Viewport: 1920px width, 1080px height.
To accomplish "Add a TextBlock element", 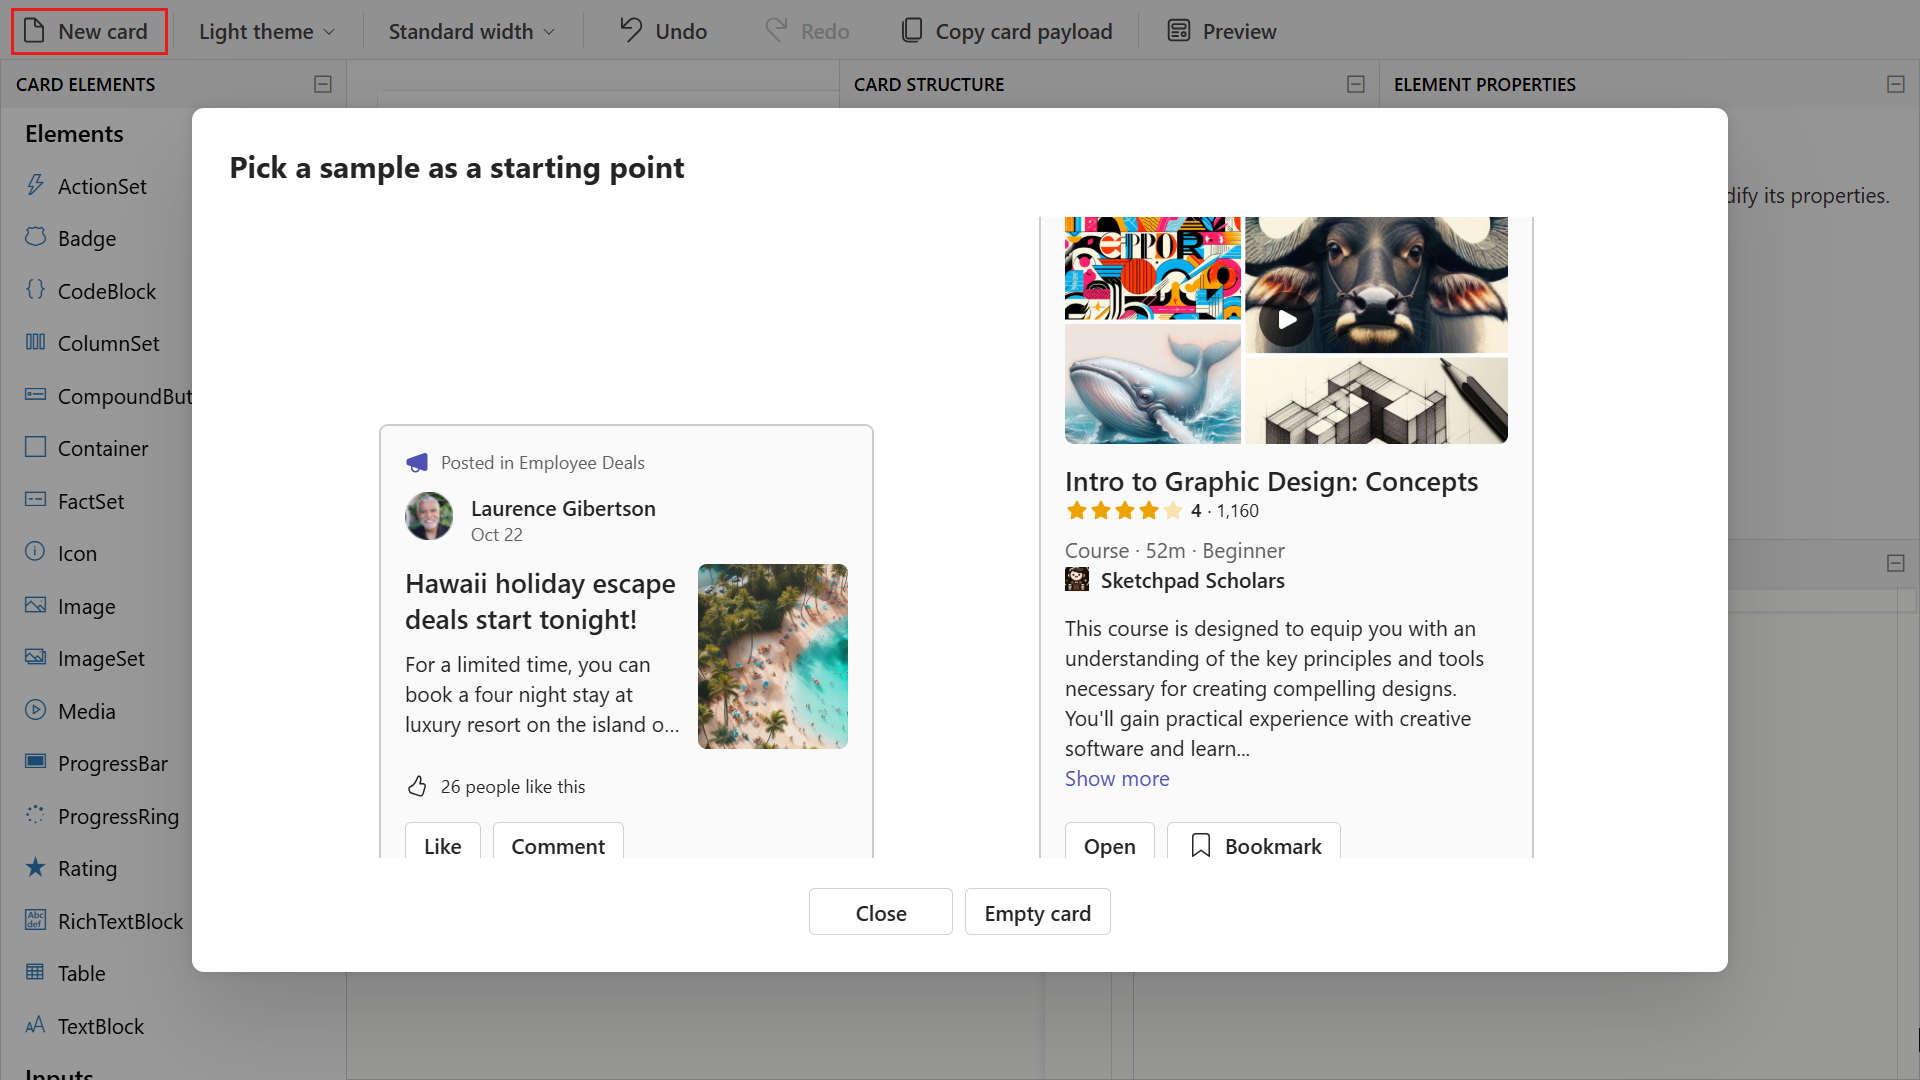I will [102, 1026].
